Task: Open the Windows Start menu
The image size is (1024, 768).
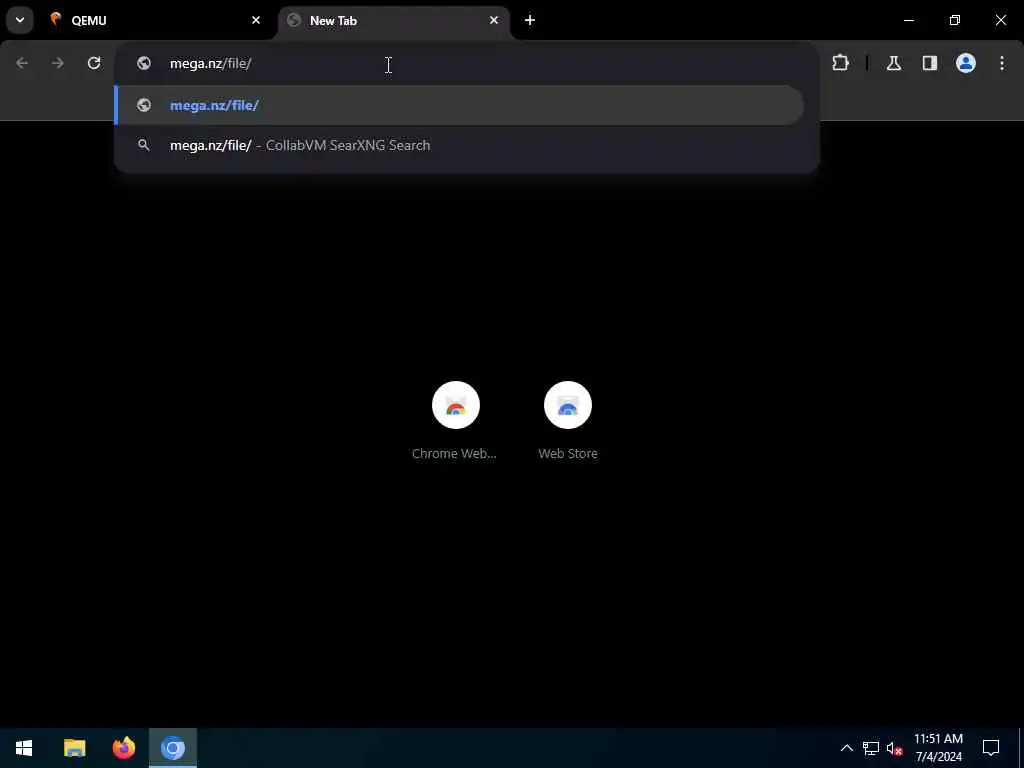Action: click(24, 748)
